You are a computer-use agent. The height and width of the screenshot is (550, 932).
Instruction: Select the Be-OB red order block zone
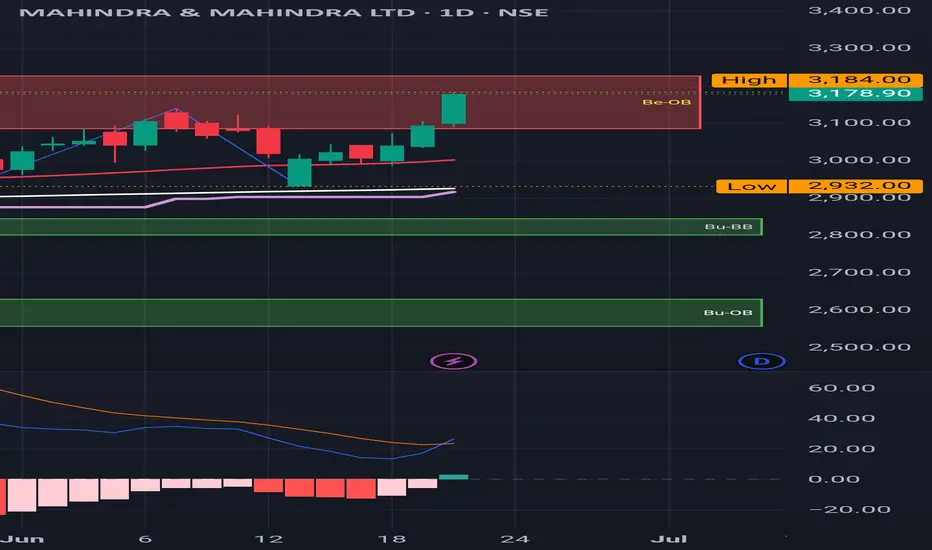pos(350,102)
